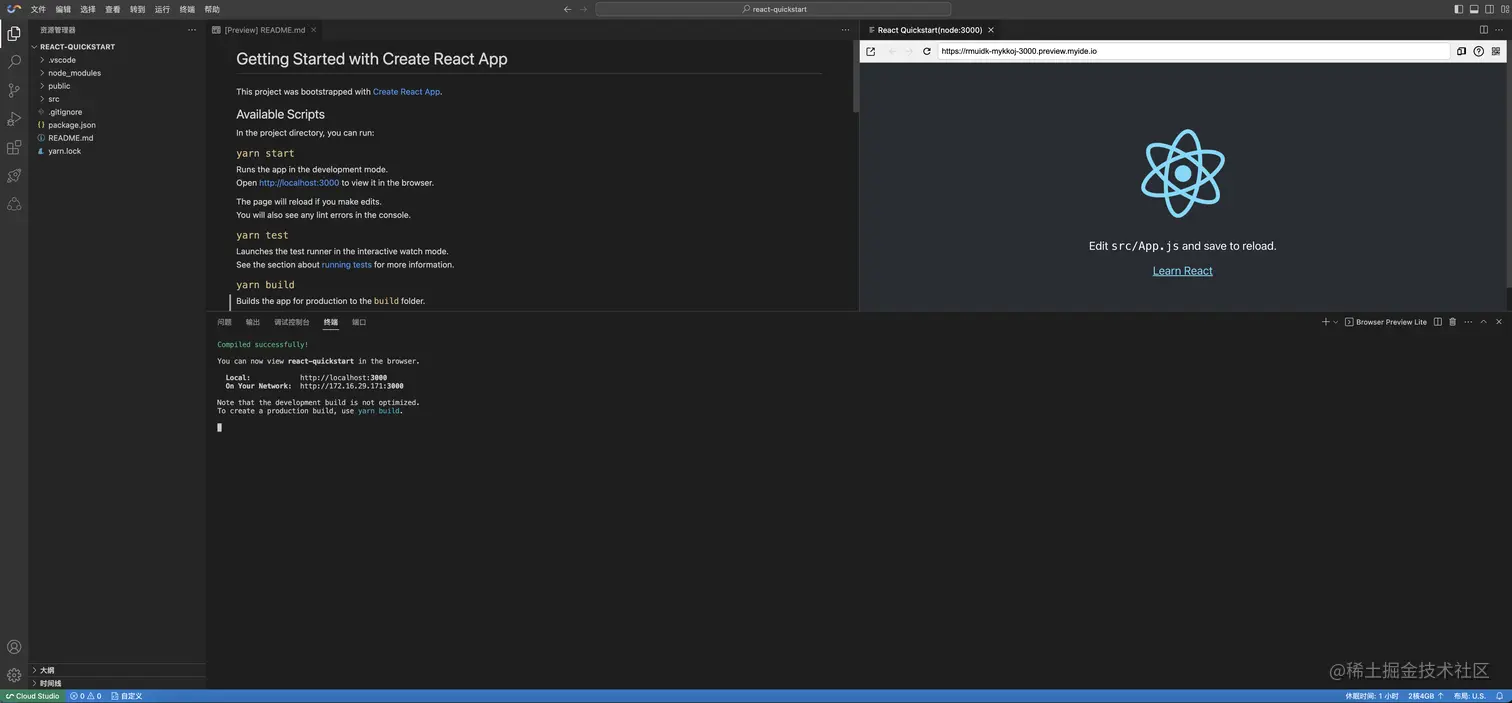Click the react-quickstart command center search box

coord(773,9)
